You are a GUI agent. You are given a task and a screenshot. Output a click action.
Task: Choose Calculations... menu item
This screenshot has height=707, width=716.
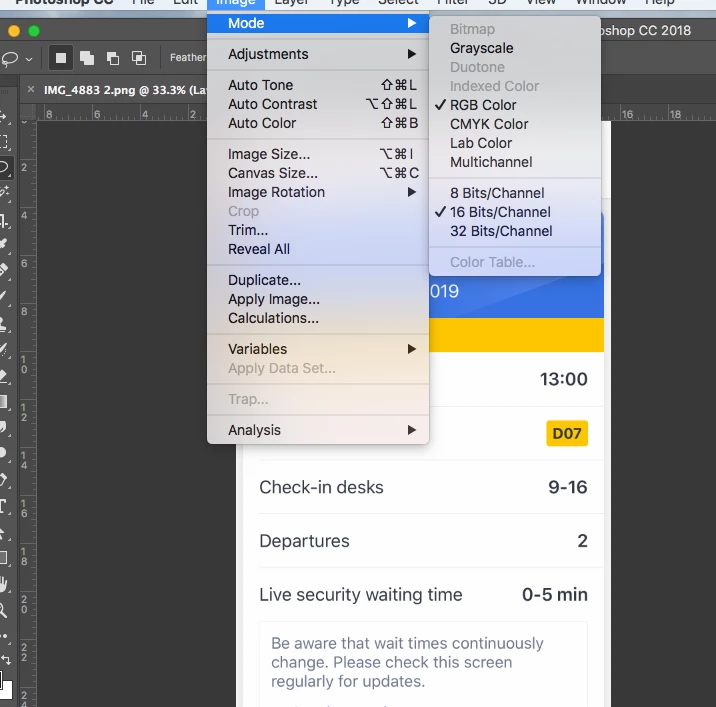(318, 318)
